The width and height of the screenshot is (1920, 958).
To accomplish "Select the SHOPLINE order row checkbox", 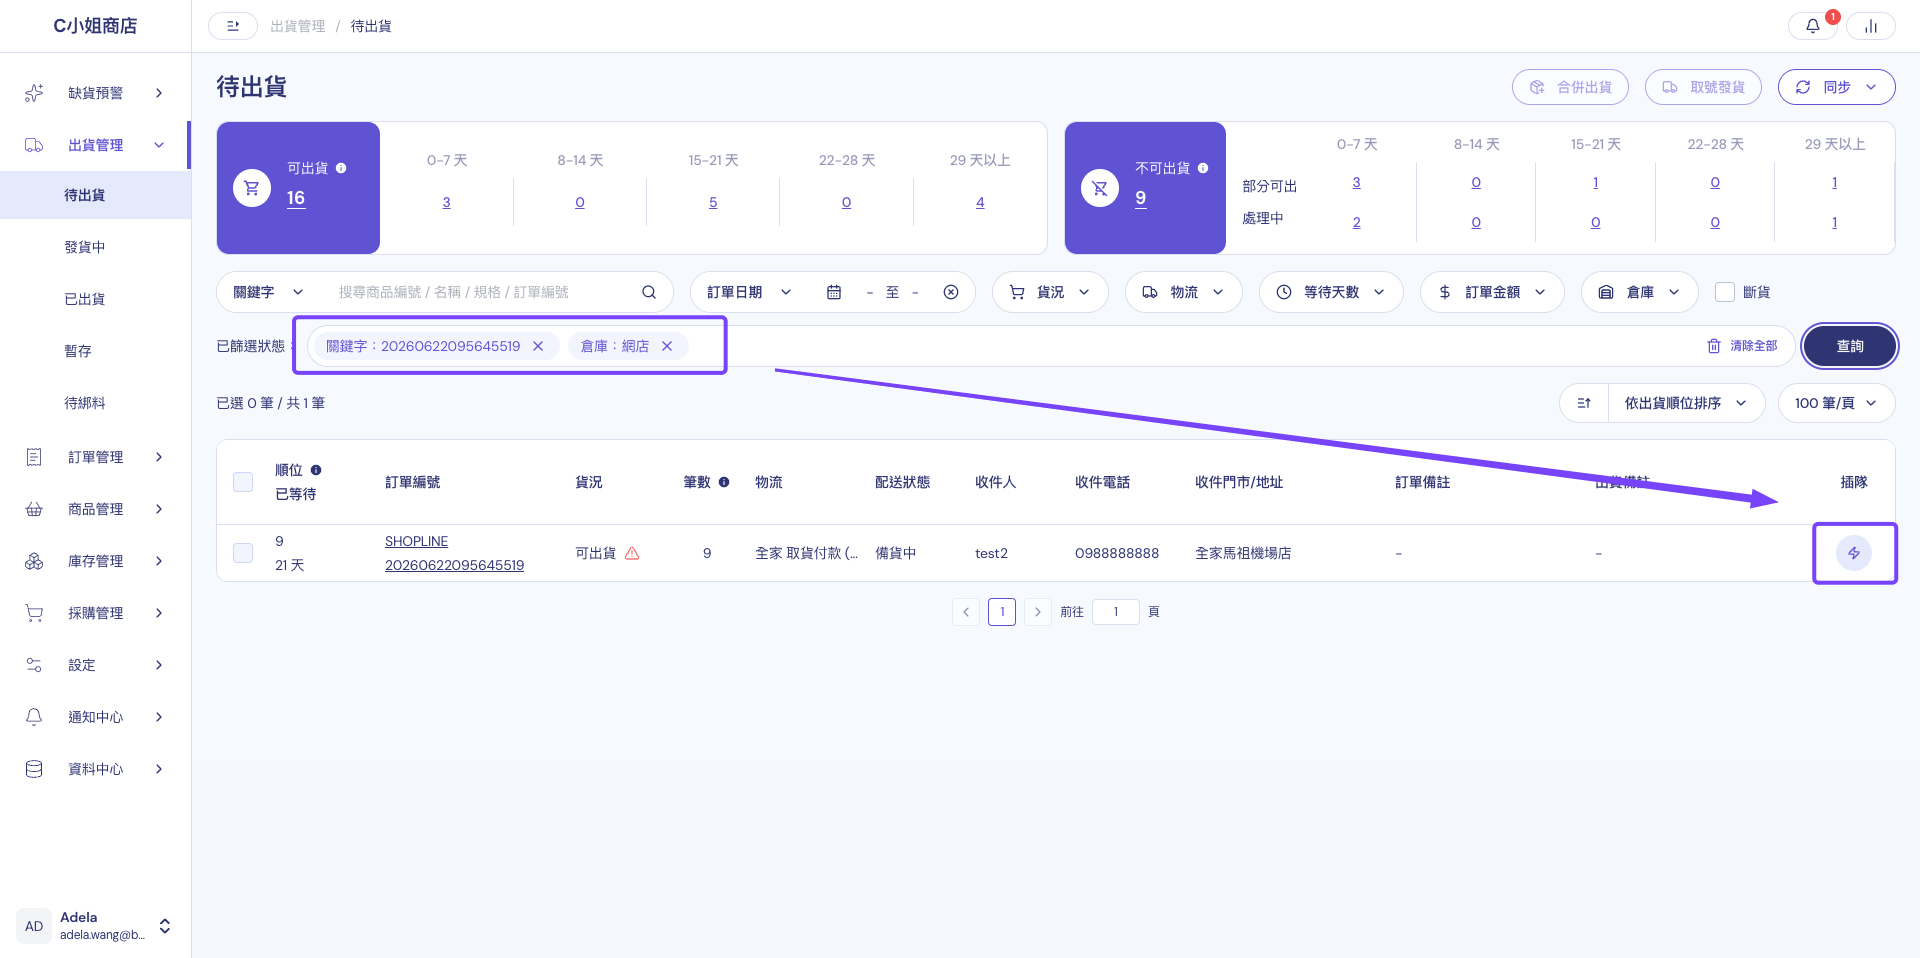I will 243,553.
